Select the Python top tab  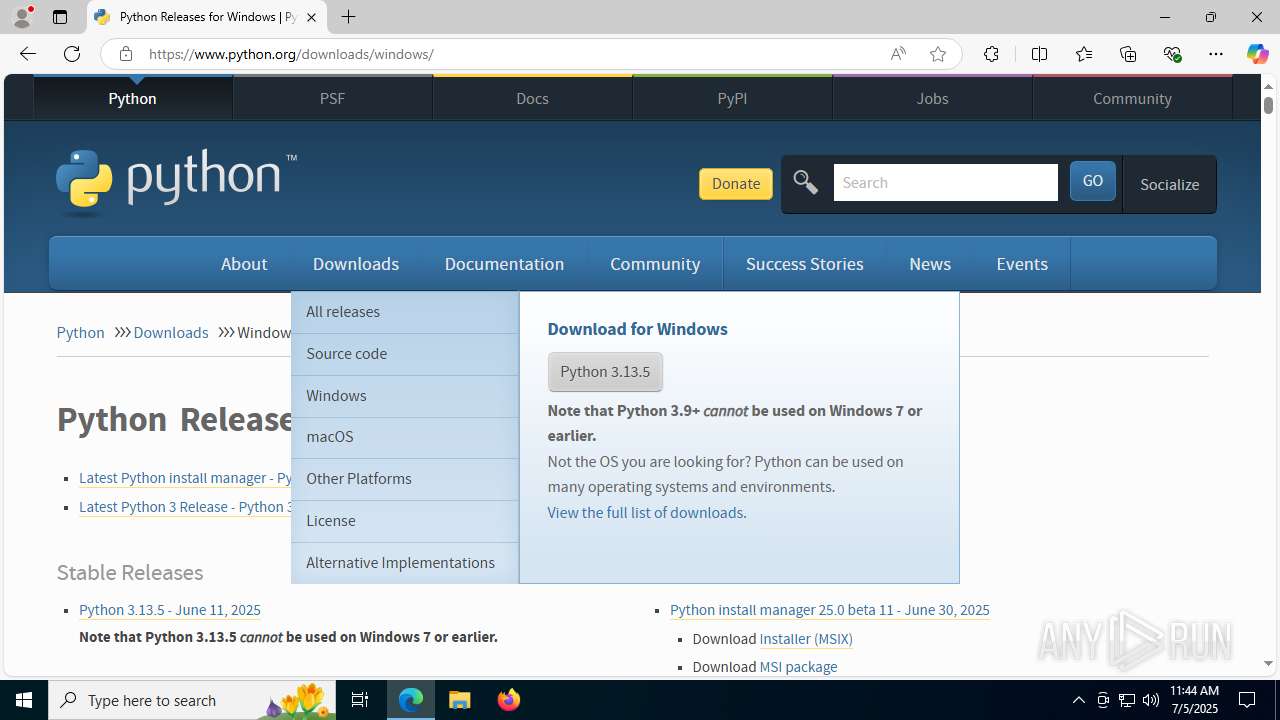(x=133, y=98)
